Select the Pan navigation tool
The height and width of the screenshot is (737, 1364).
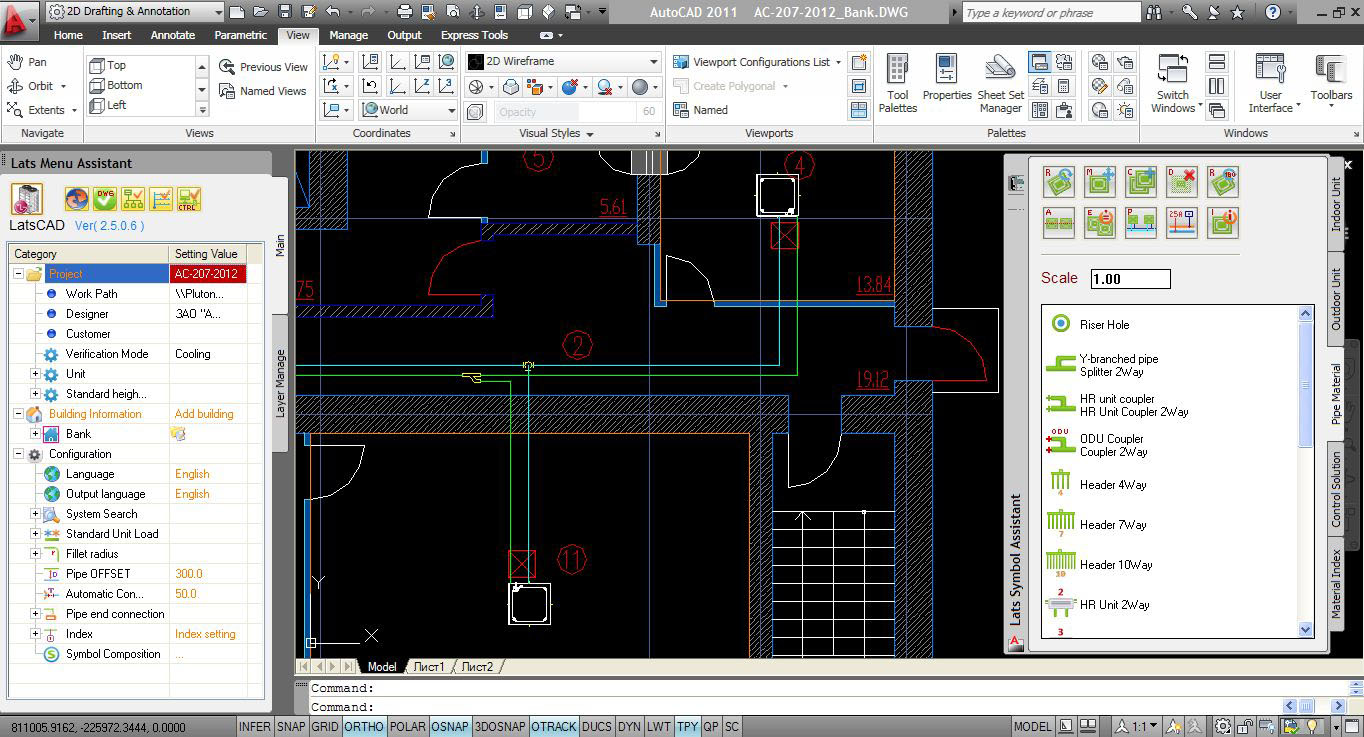[28, 62]
